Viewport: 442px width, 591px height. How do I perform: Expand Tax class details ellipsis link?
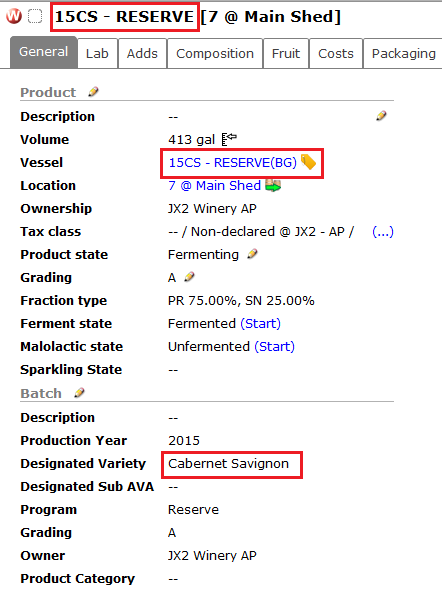pos(382,231)
